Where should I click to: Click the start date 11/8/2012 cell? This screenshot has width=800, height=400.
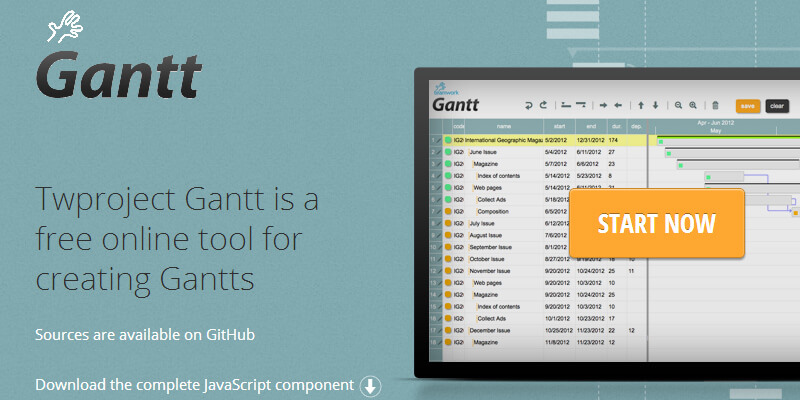click(x=556, y=342)
